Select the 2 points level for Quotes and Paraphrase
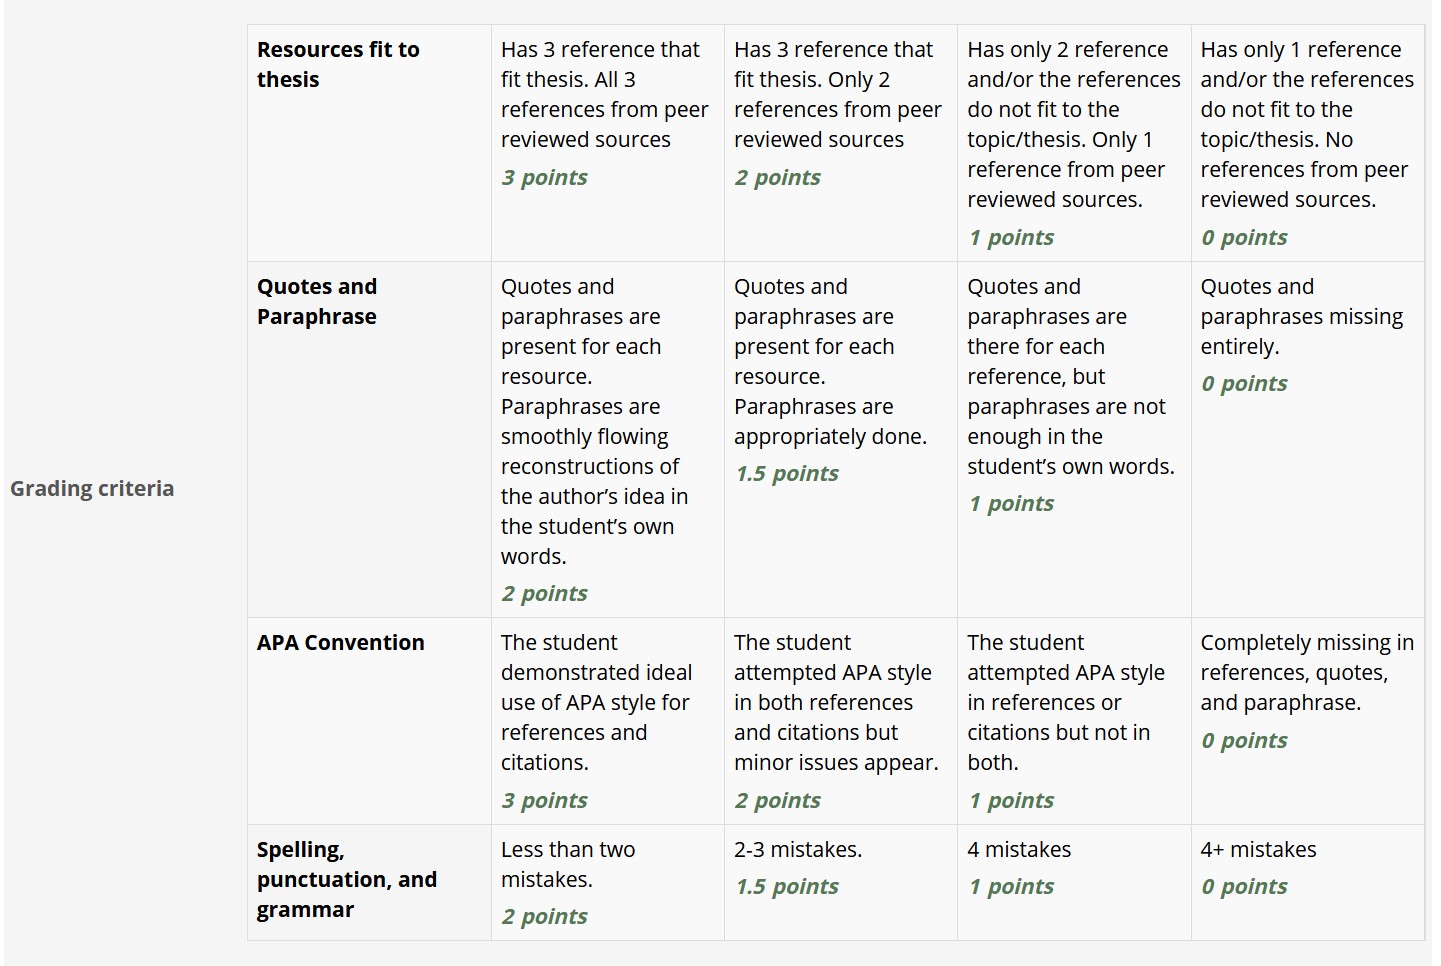This screenshot has width=1441, height=966. point(606,438)
